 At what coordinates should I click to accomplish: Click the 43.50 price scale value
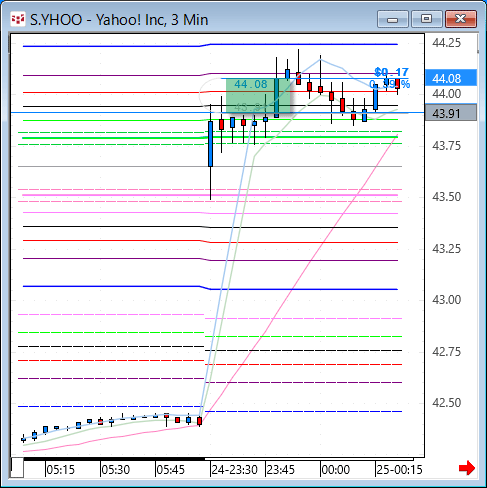click(446, 197)
